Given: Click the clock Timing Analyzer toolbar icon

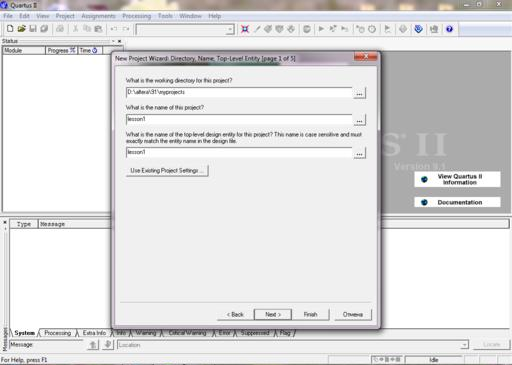Looking at the screenshot, I should point(372,29).
